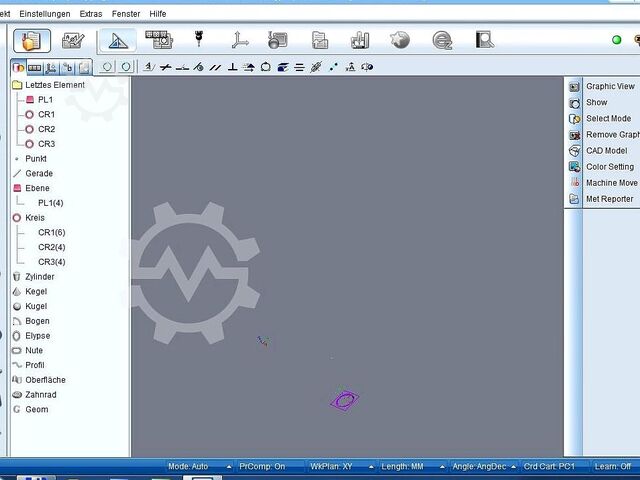Select the Elypse element type
640x480 pixels.
(38, 336)
